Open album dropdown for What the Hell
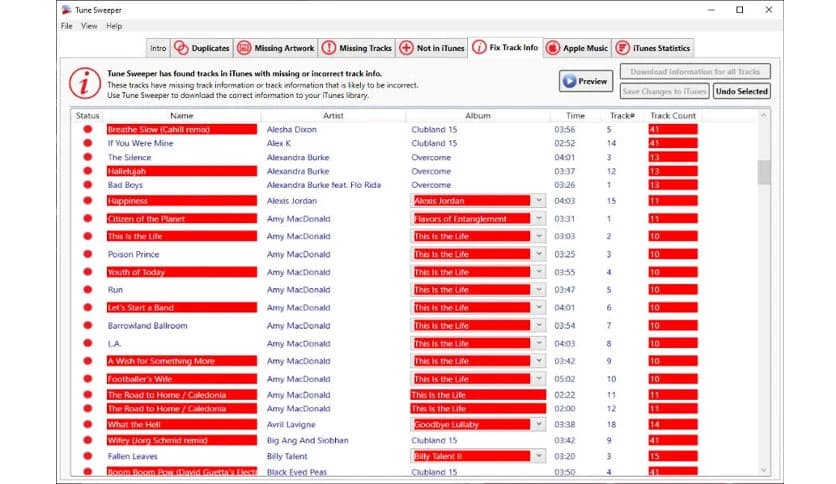Viewport: 836px width, 484px height. click(539, 424)
